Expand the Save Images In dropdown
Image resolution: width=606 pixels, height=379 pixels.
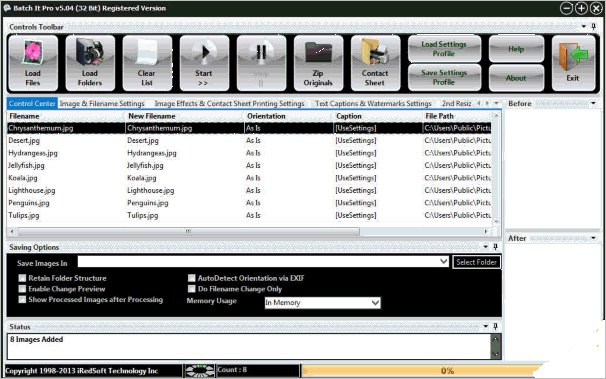(444, 262)
